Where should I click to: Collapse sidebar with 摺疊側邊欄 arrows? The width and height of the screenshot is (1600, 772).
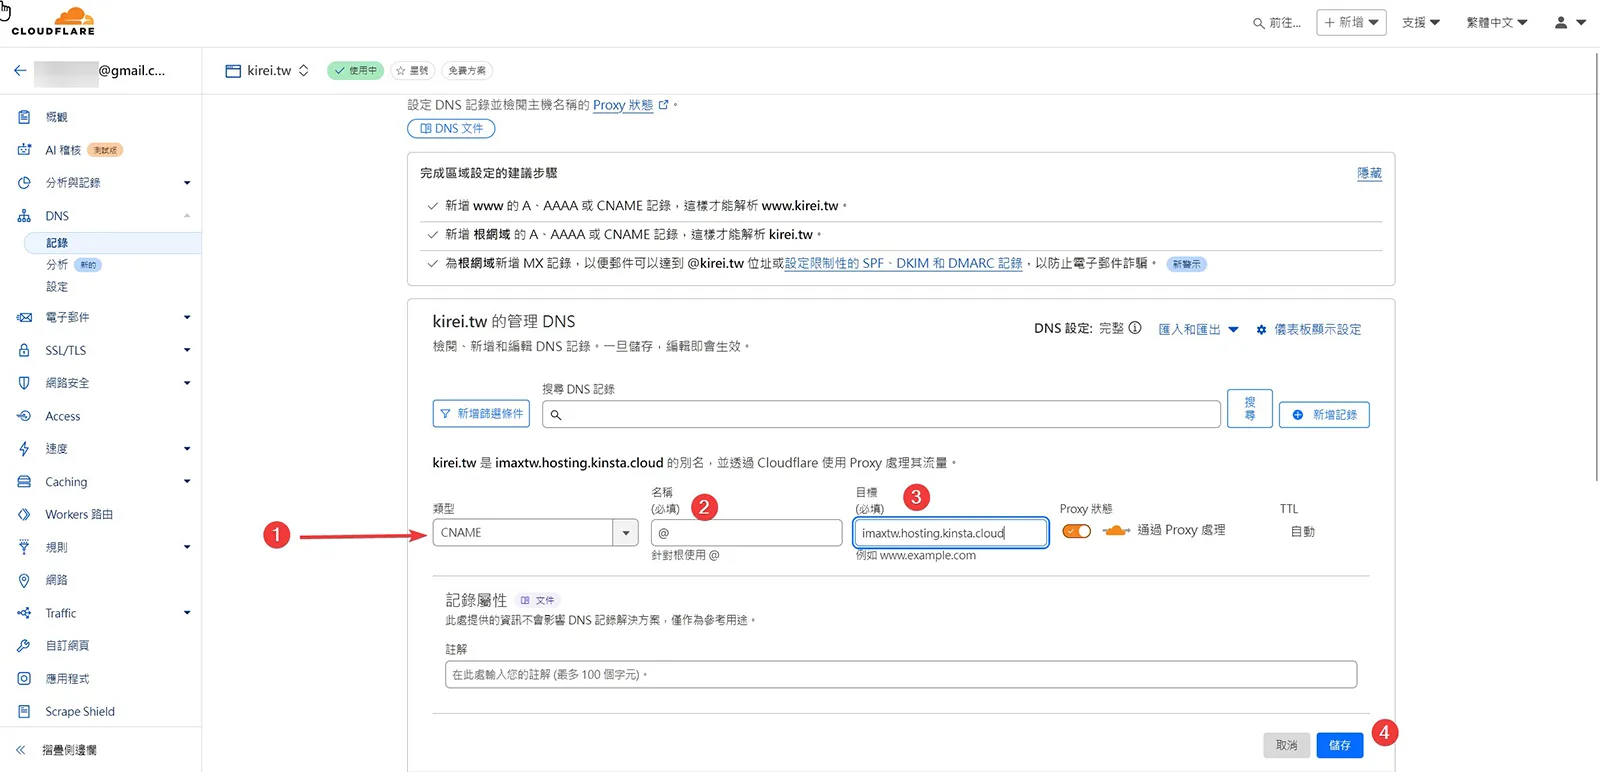[x=20, y=750]
